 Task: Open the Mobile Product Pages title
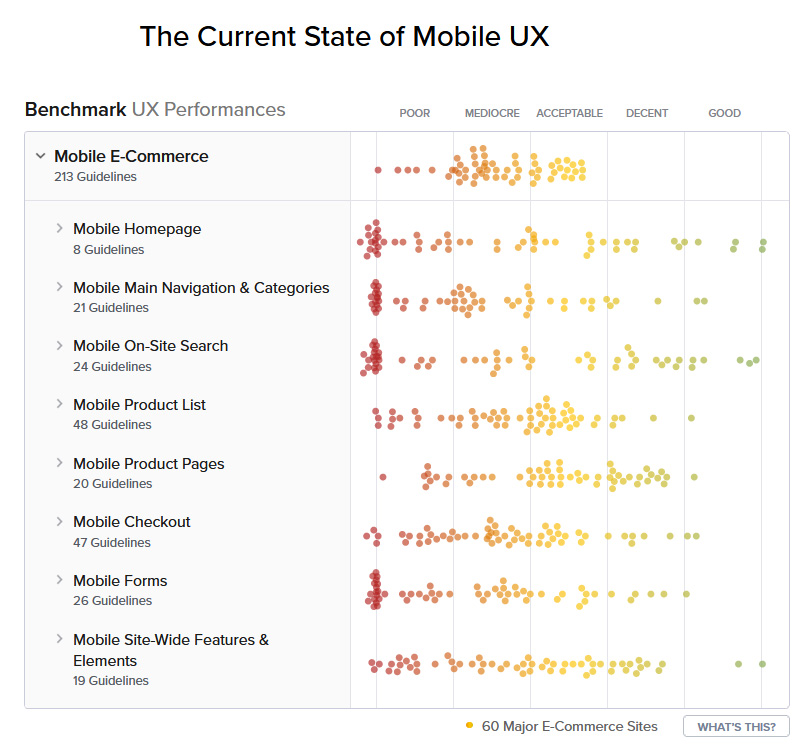[149, 464]
